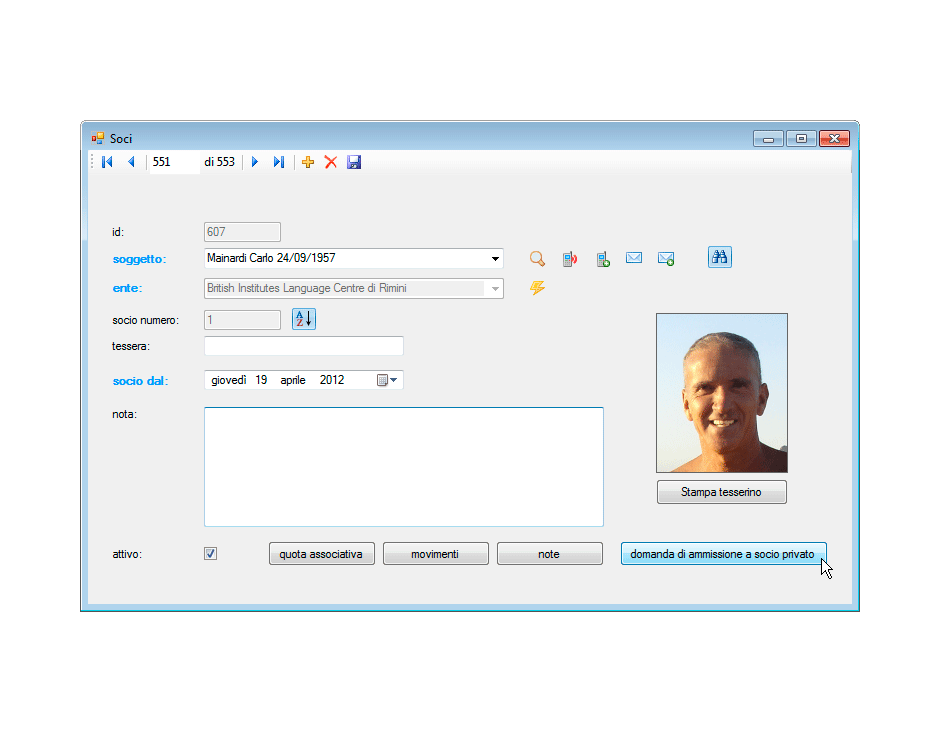Go to next record arrow

(255, 162)
